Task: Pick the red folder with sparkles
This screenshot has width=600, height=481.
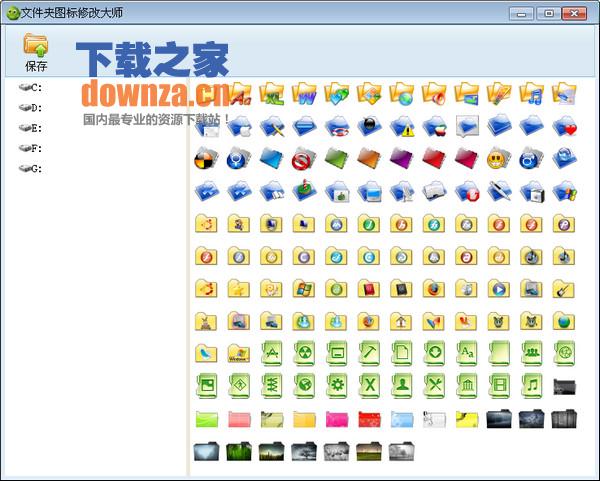Action: 369,419
